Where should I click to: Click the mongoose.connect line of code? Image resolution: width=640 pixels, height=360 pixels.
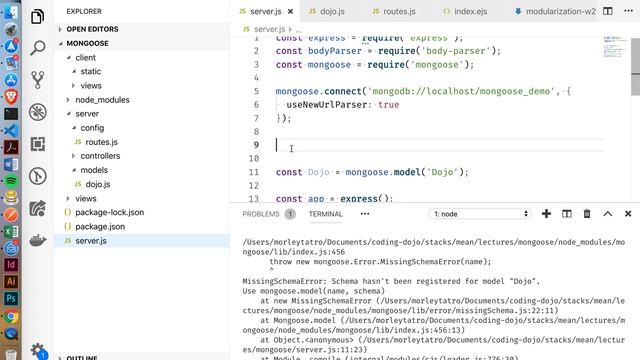tap(423, 91)
